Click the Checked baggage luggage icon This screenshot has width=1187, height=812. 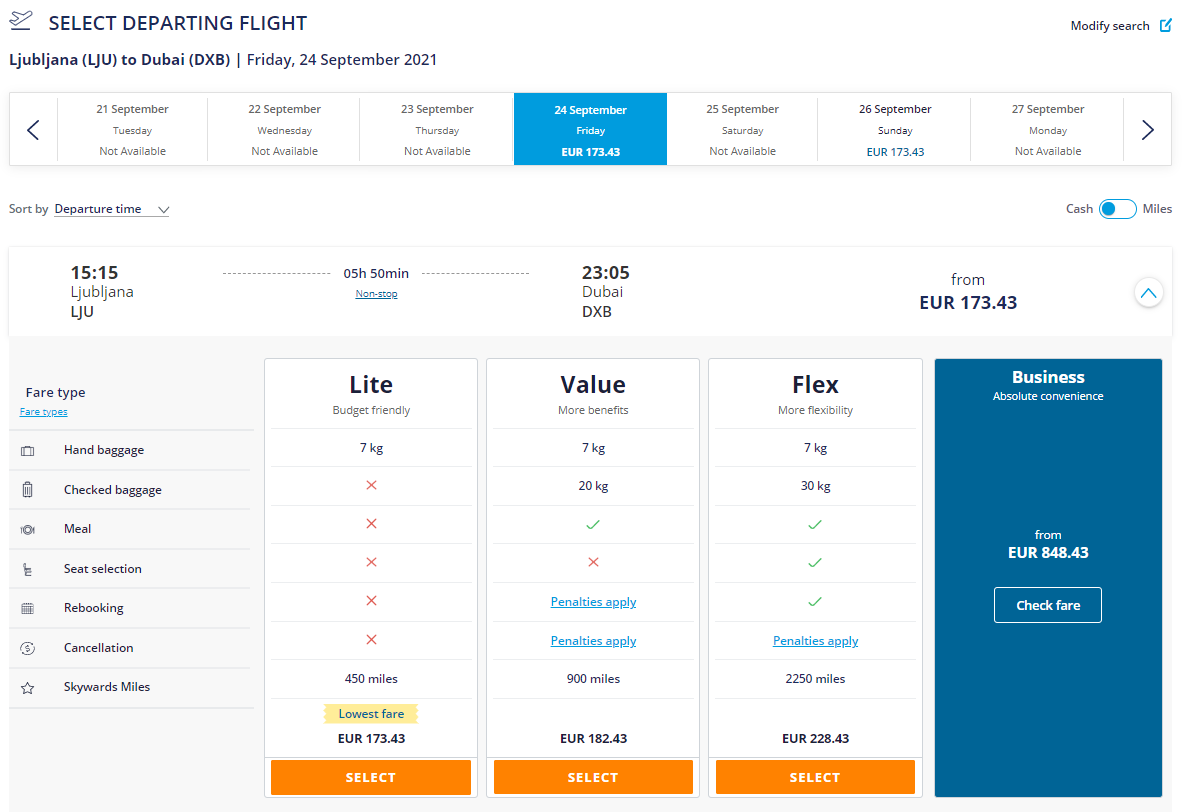pos(27,490)
